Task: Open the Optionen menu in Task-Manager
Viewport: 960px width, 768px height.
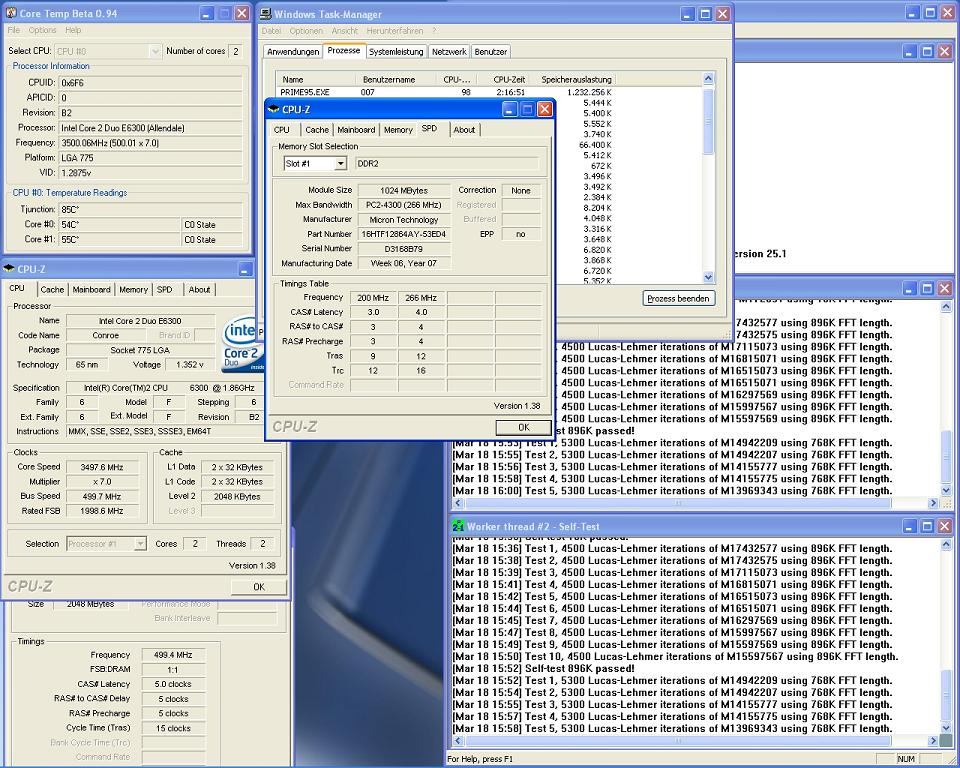Action: click(x=306, y=31)
